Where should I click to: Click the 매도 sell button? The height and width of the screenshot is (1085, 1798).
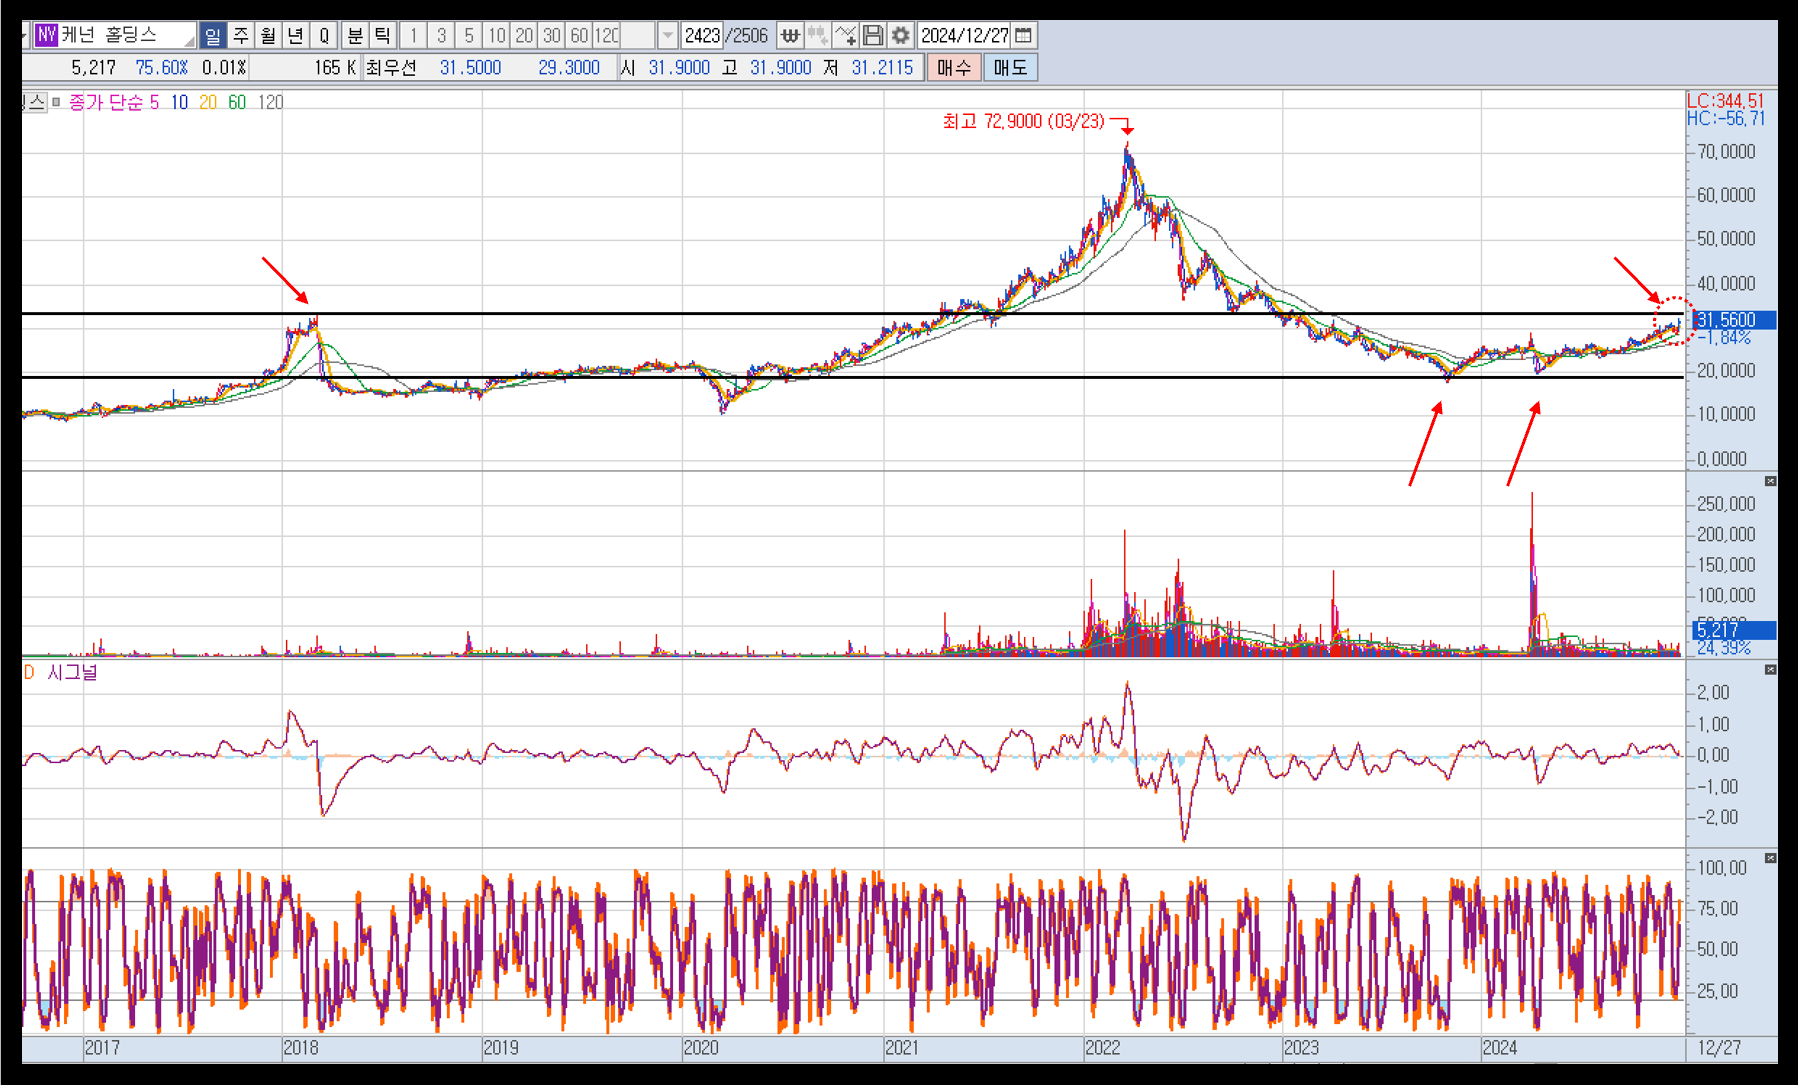click(x=1010, y=68)
